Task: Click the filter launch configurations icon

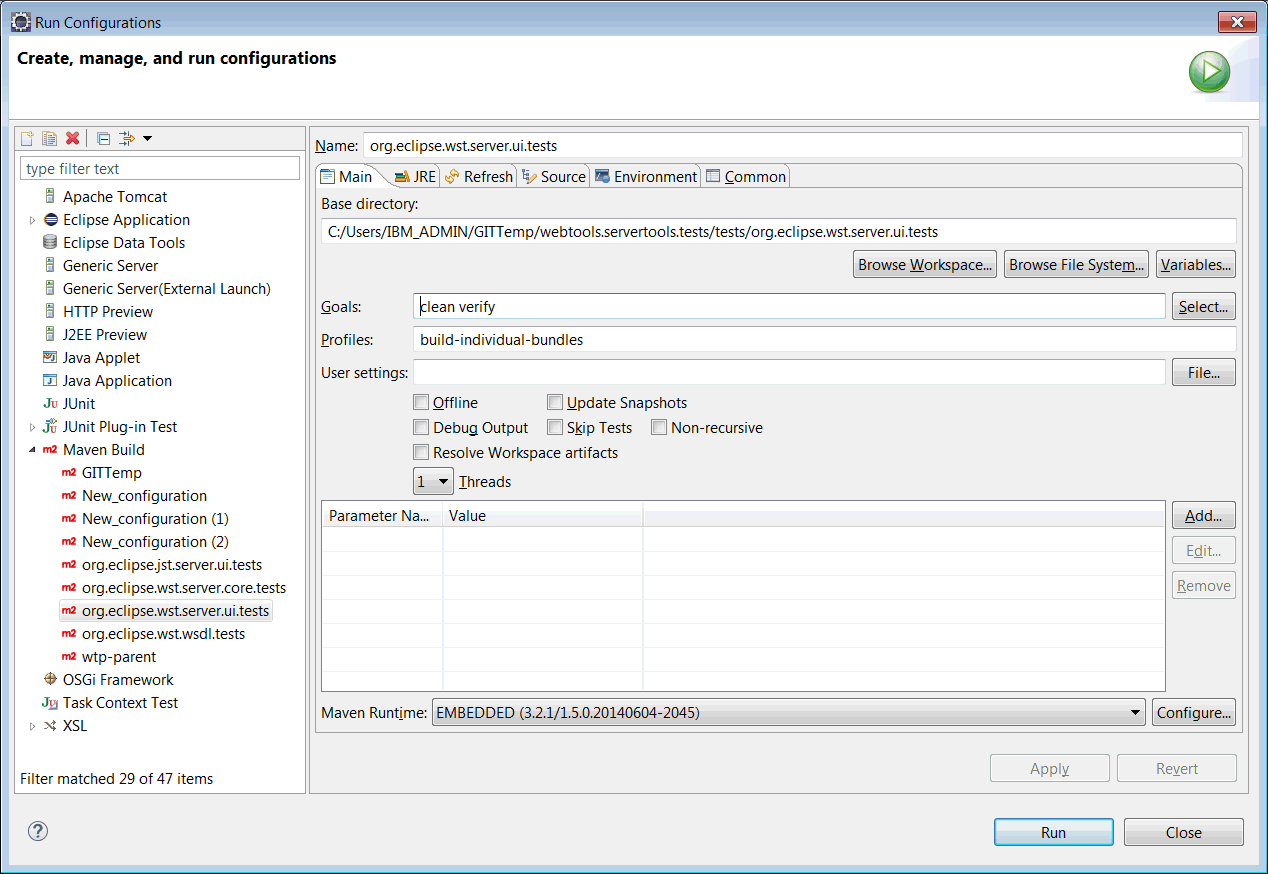Action: (129, 138)
